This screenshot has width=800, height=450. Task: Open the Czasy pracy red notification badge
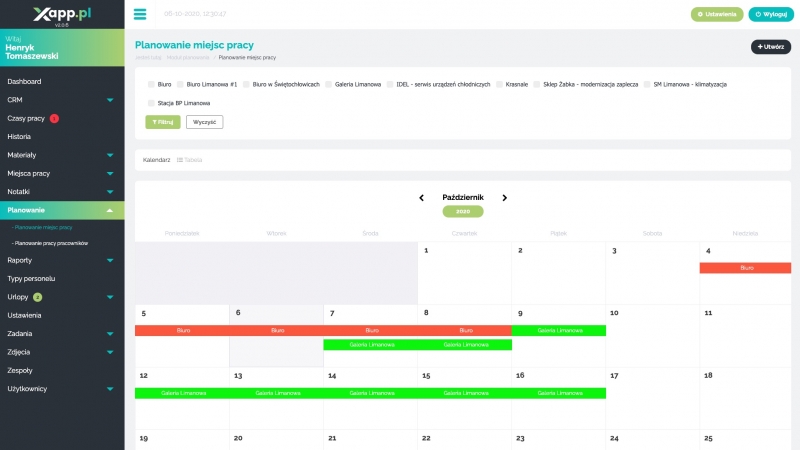tap(54, 118)
